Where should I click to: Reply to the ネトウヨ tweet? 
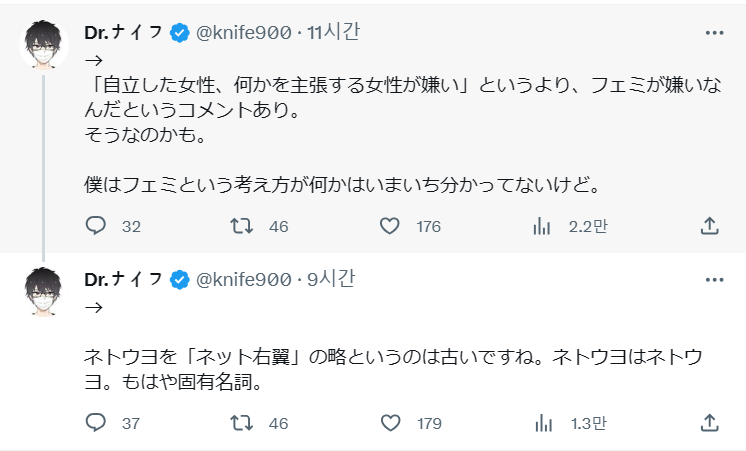[96, 423]
